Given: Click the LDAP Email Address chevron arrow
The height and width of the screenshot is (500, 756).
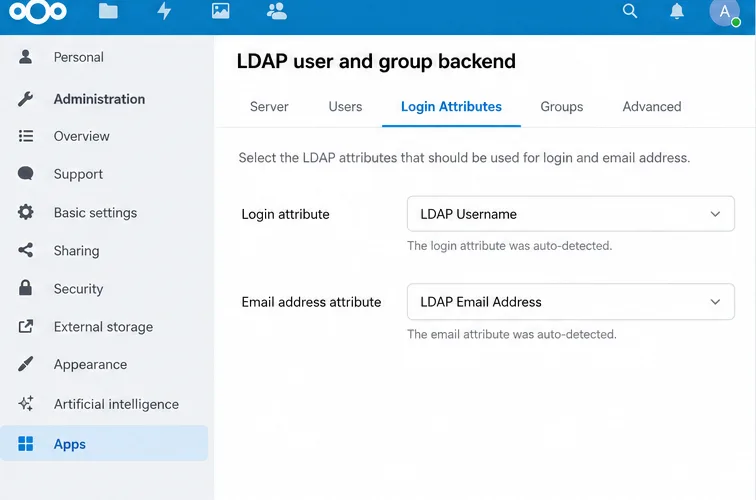Looking at the screenshot, I should pyautogui.click(x=716, y=302).
